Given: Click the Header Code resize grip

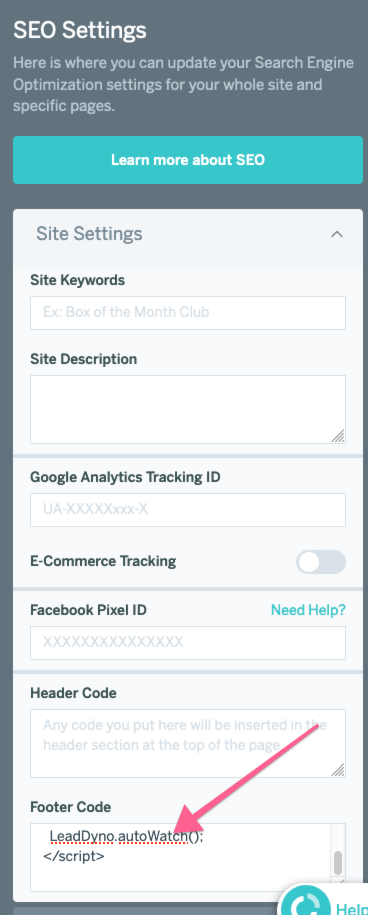Looking at the screenshot, I should click(x=338, y=770).
